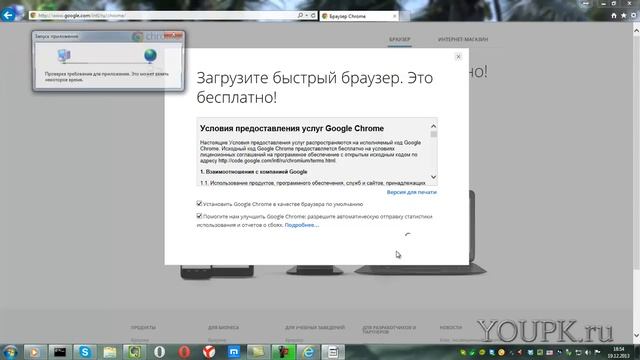Click the Условия предоставления услуг Google Chrome heading
This screenshot has height=360, width=640.
pyautogui.click(x=292, y=129)
